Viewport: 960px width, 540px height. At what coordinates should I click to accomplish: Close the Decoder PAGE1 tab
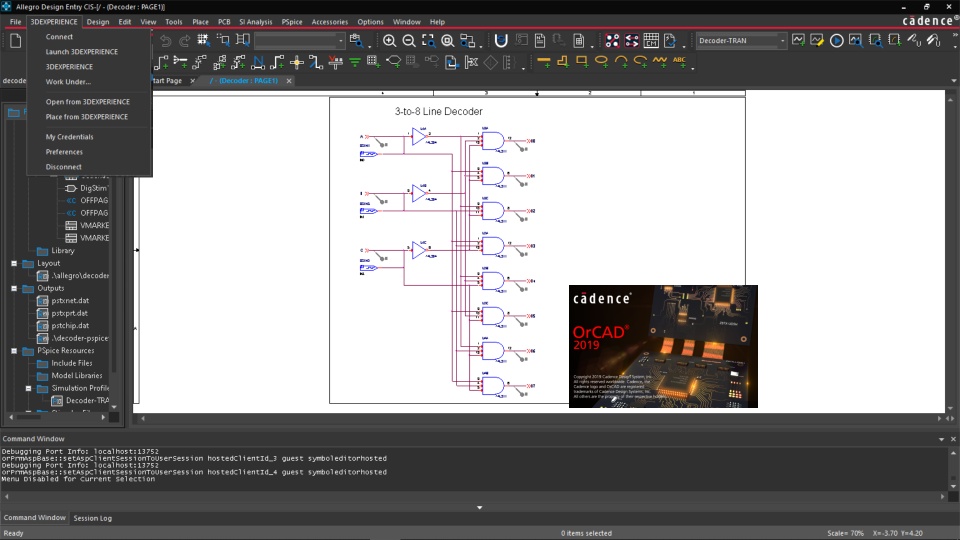point(289,81)
